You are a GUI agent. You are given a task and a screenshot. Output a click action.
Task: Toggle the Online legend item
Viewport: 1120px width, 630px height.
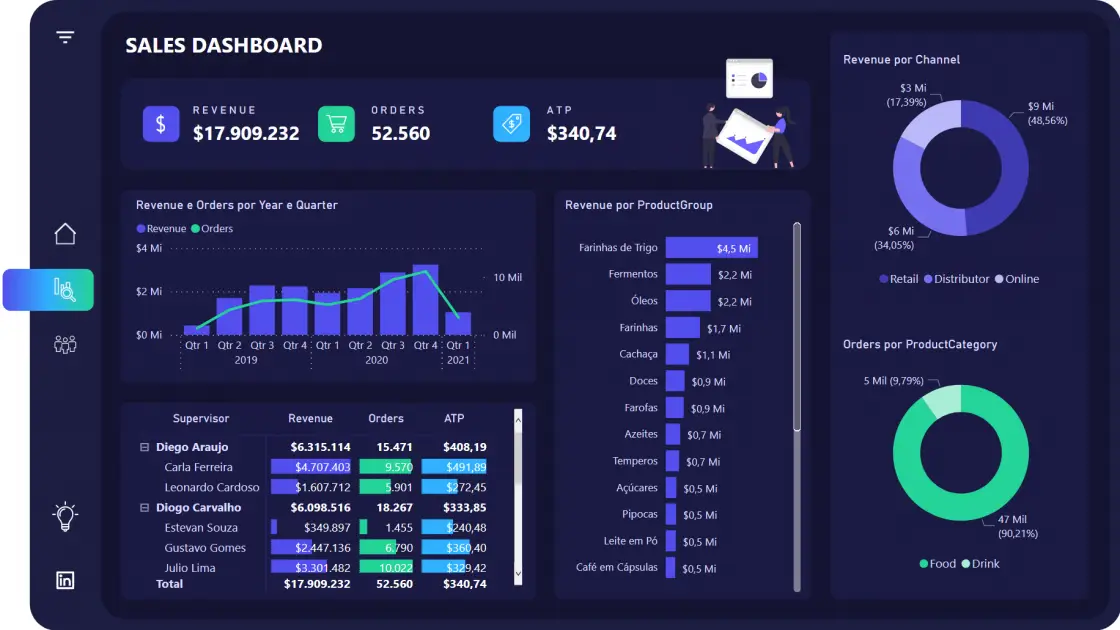(1016, 279)
